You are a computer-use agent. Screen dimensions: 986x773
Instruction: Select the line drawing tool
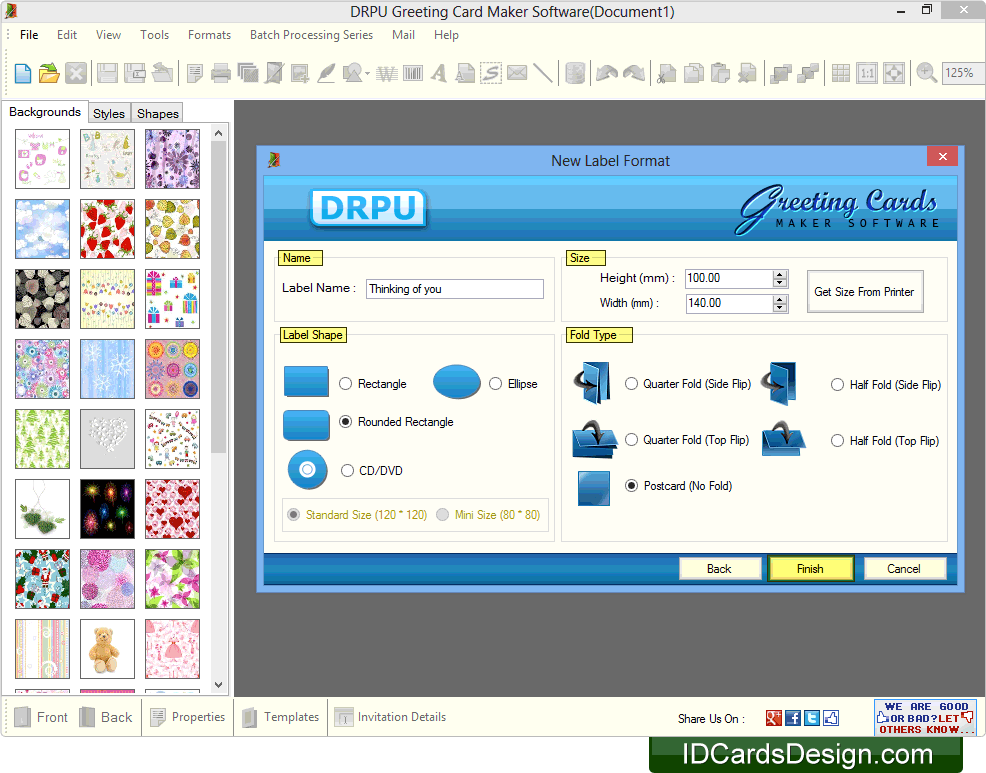coord(543,72)
